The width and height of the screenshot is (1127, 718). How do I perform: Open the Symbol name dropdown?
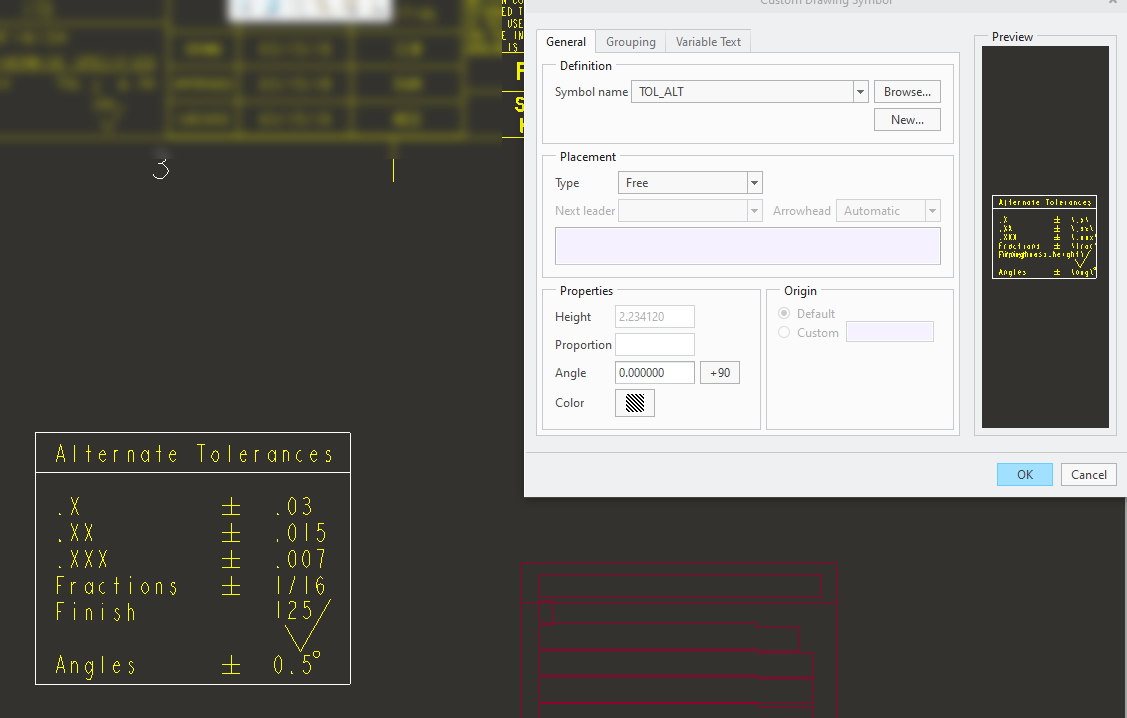click(859, 91)
